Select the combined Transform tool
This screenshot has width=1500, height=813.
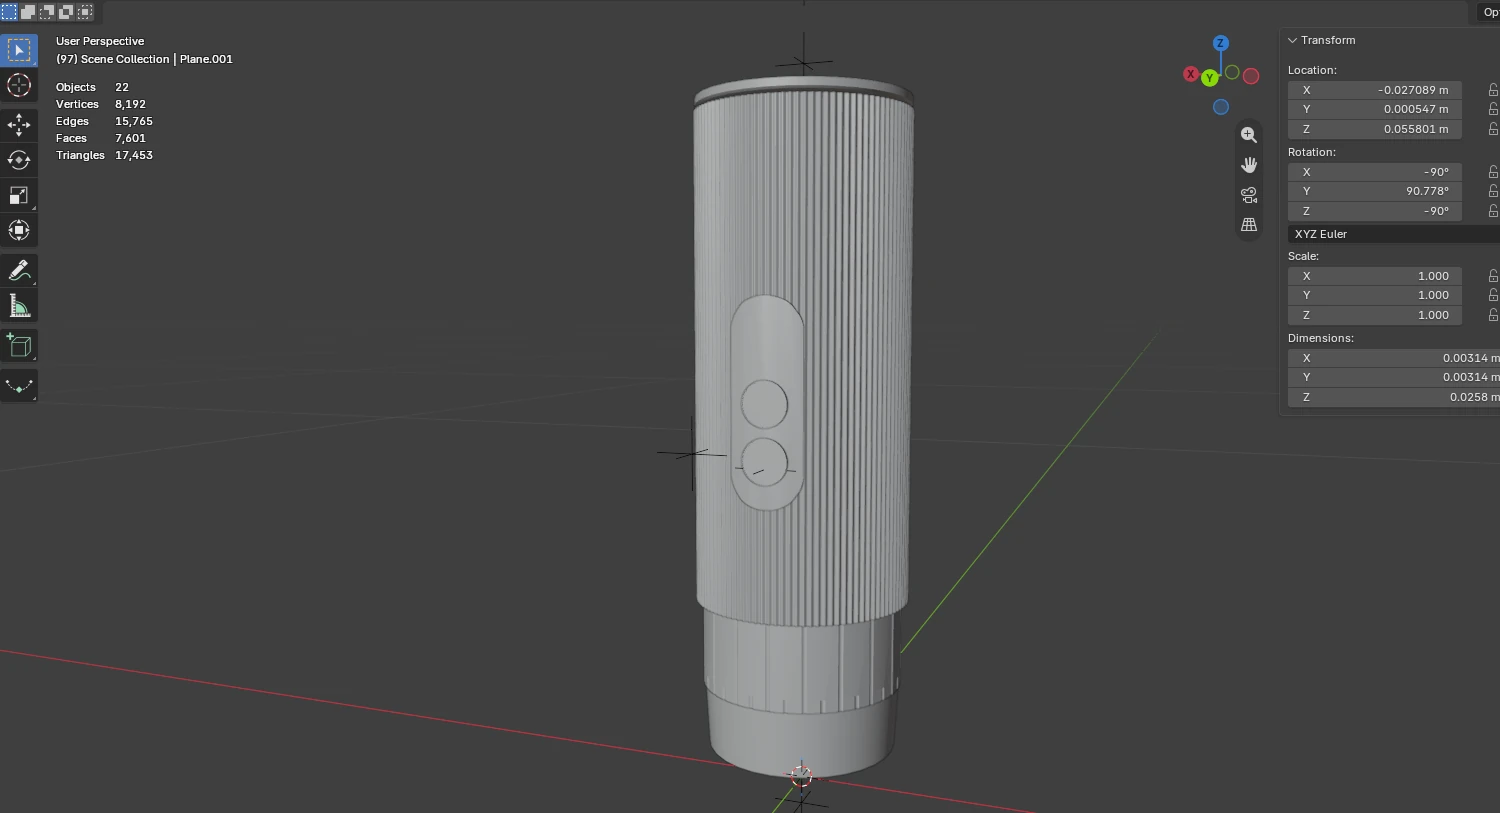[x=19, y=230]
